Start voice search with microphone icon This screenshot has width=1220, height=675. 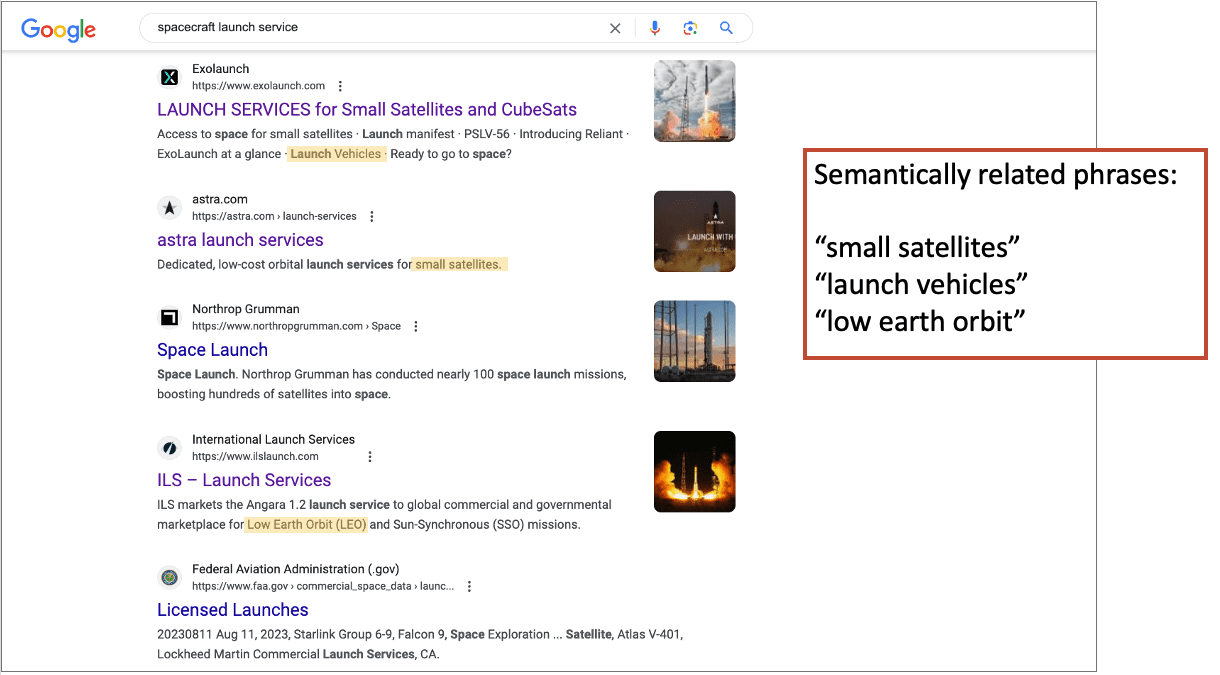(x=655, y=28)
